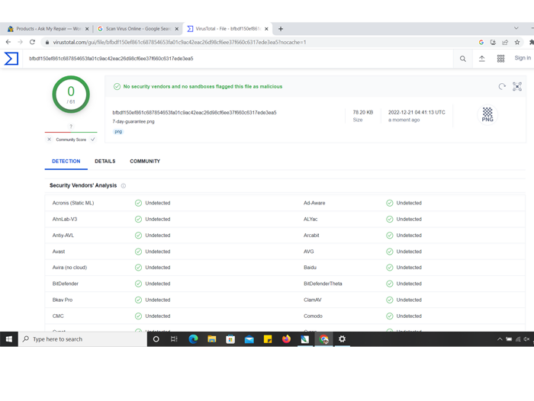534x401 pixels.
Task: Show hidden system tray icons chevron
Action: tap(500, 339)
